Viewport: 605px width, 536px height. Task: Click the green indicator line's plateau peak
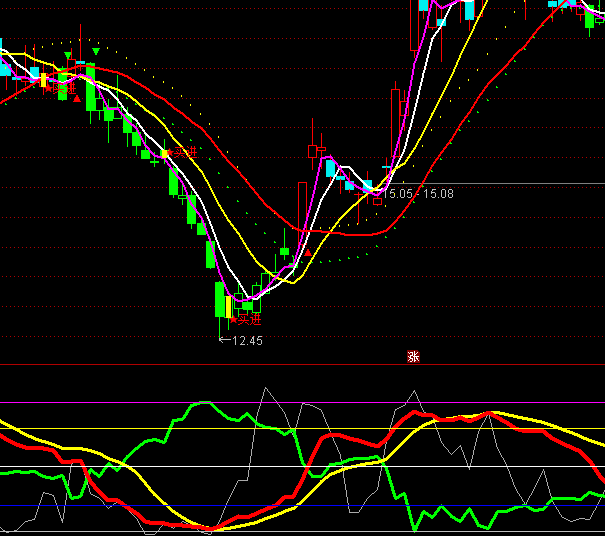pyautogui.click(x=204, y=403)
